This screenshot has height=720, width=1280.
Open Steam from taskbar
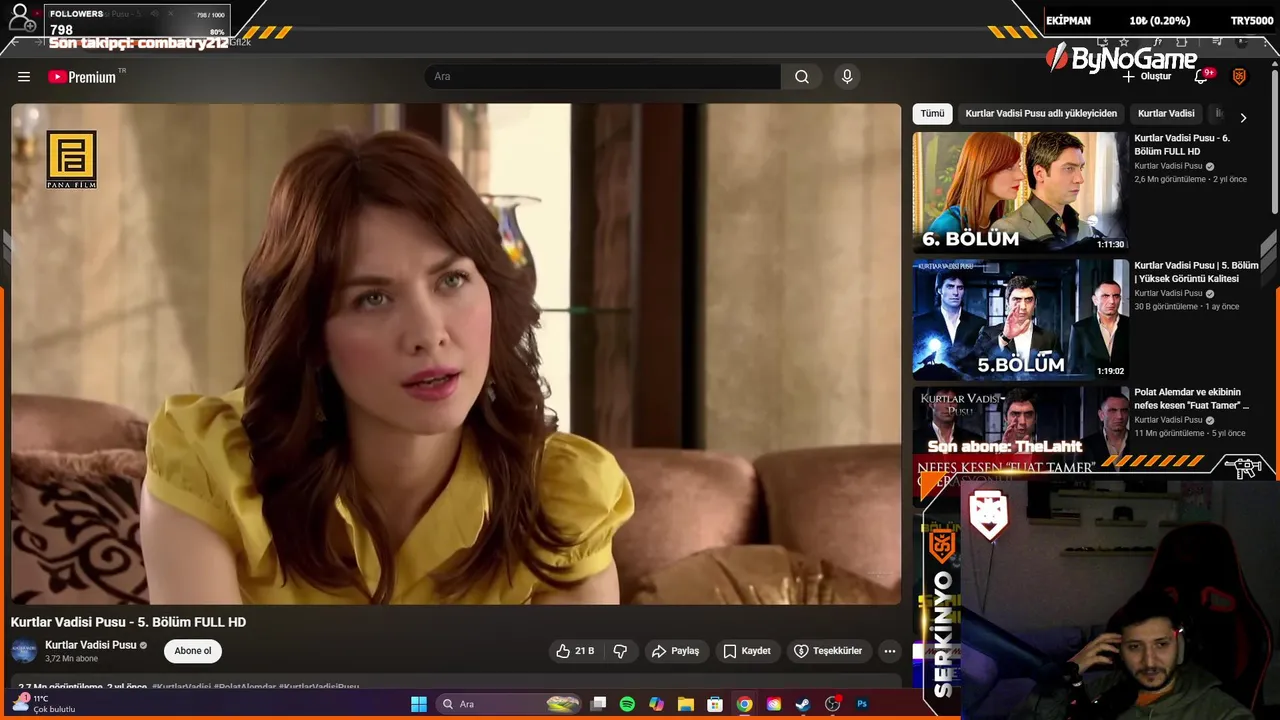tap(803, 704)
